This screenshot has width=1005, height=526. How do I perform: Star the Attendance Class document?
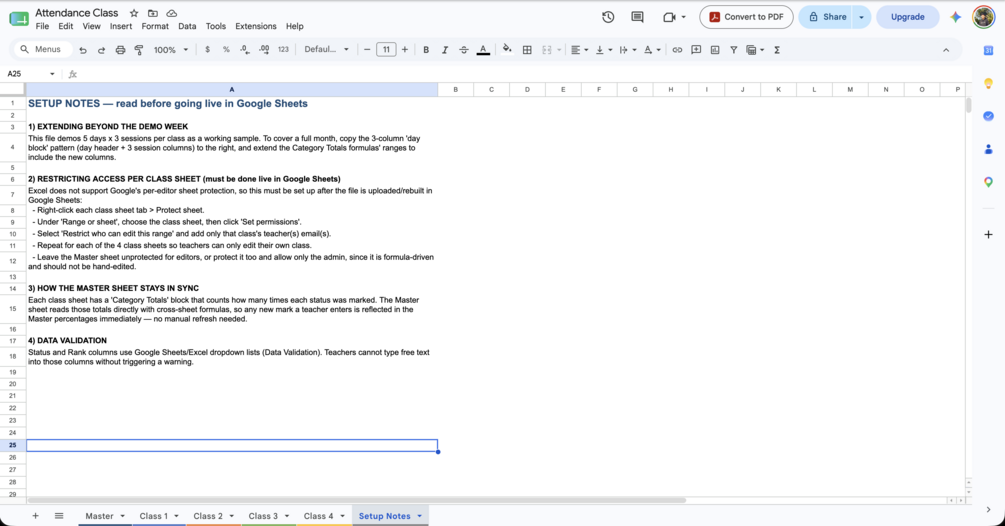[133, 13]
